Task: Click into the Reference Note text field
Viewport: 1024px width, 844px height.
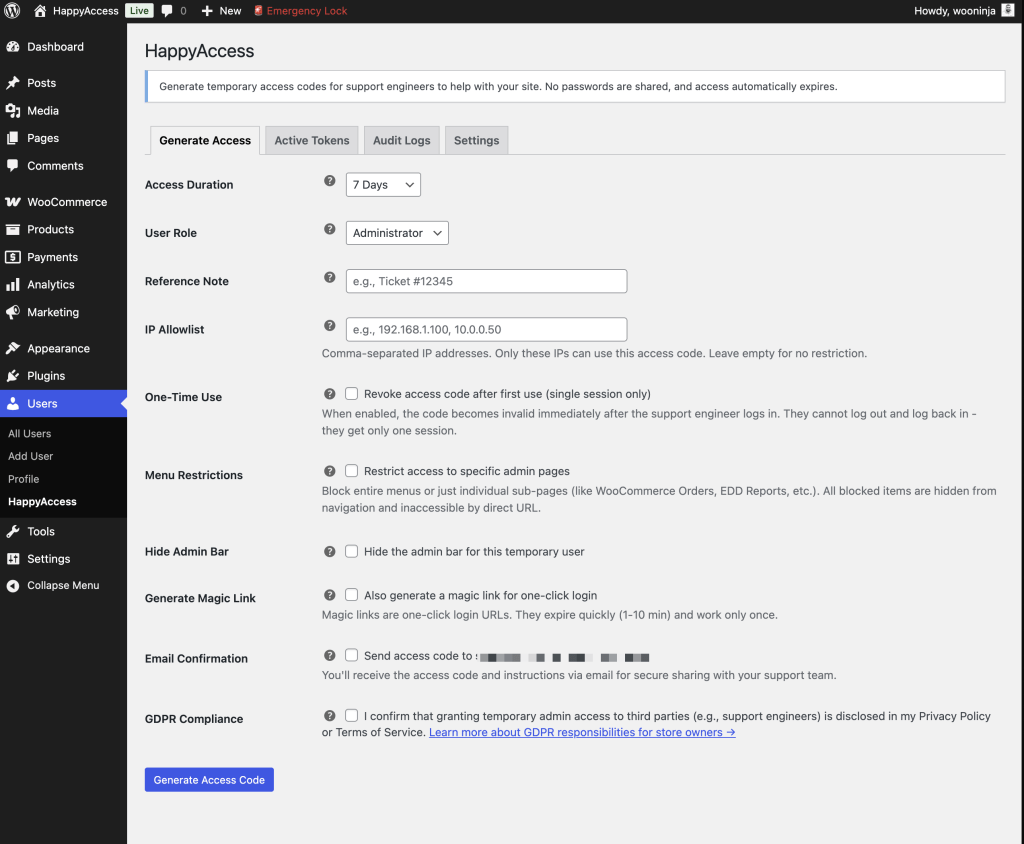Action: tap(486, 281)
